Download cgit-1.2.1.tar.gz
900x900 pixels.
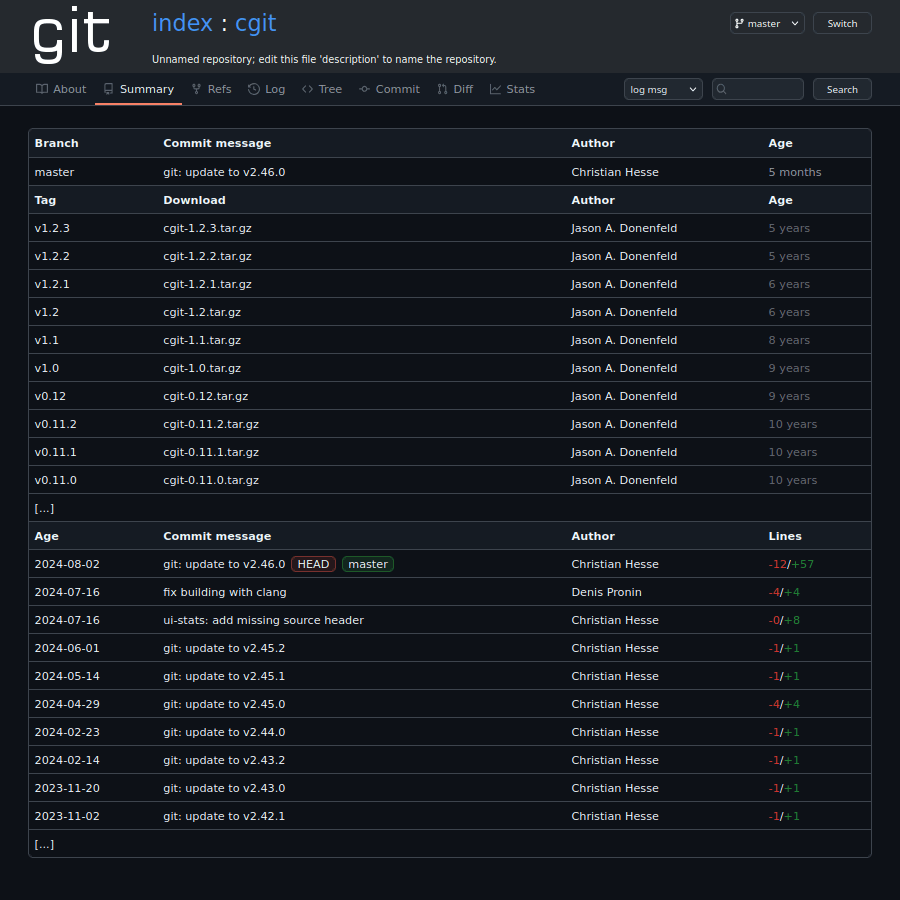click(207, 284)
